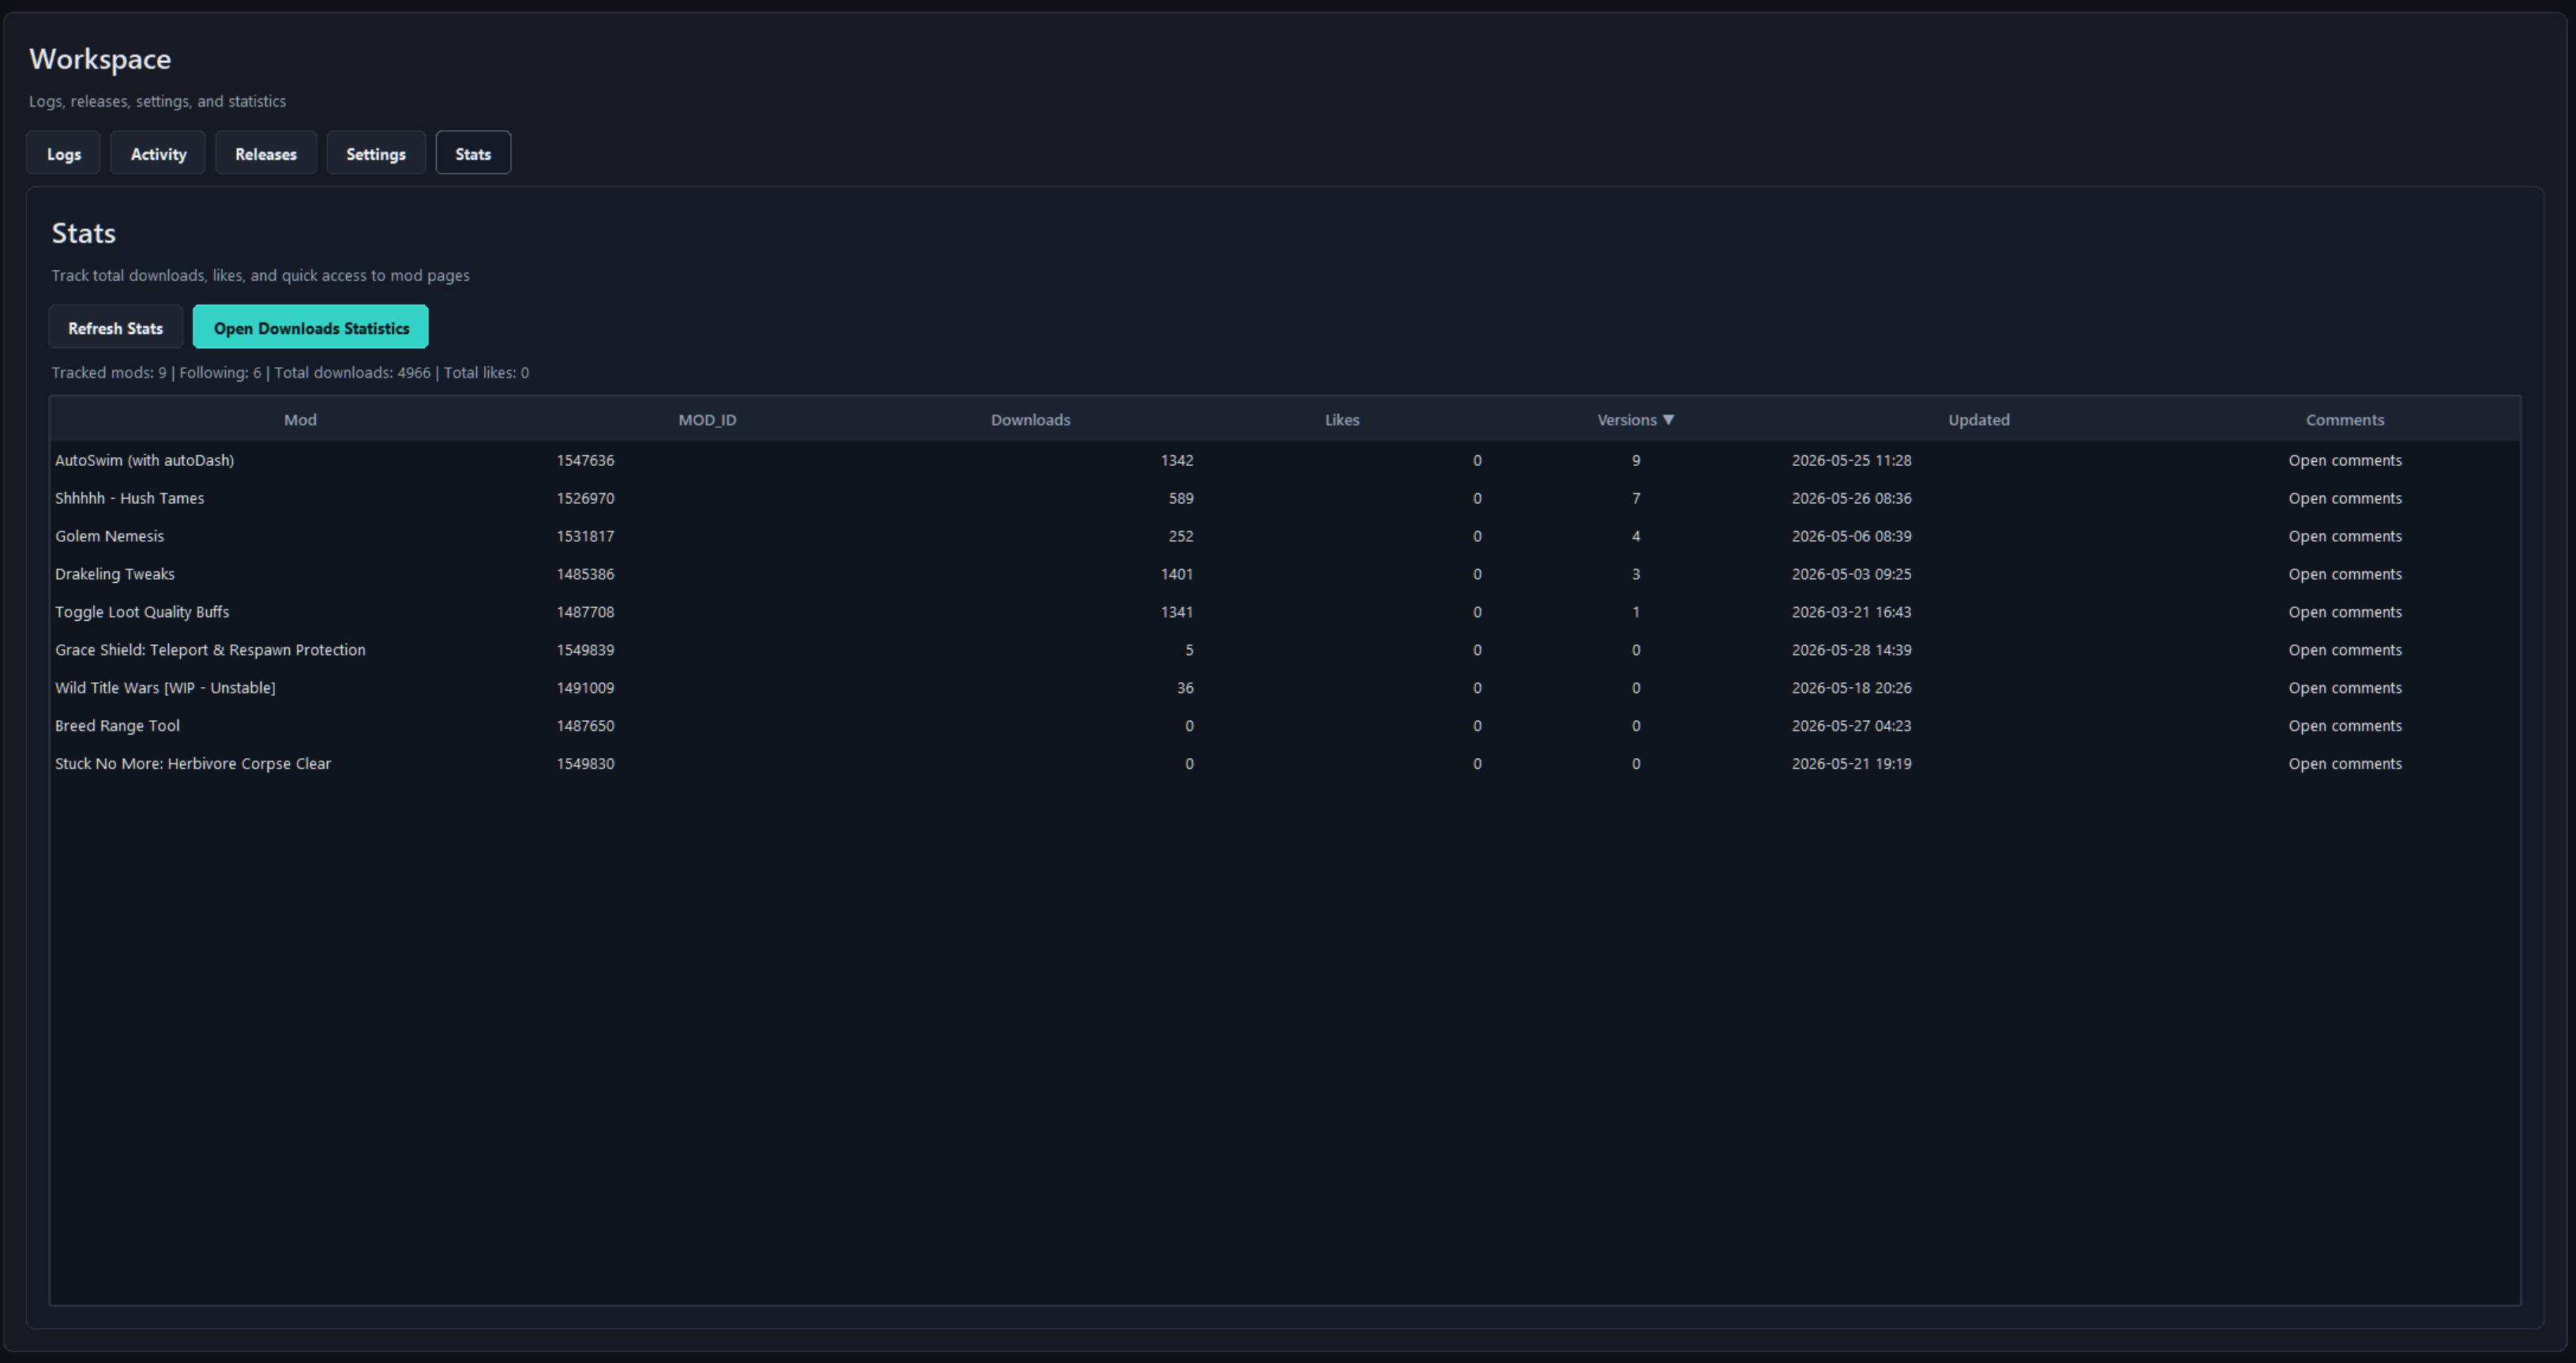Click downloads count 589

(1181, 498)
